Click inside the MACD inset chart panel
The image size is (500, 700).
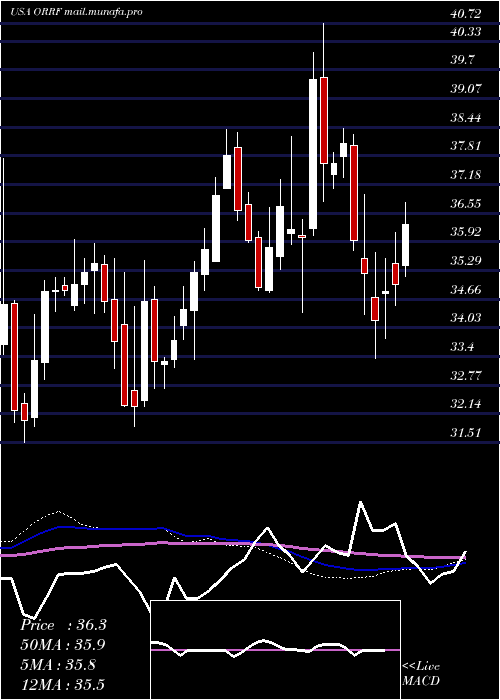[276, 650]
